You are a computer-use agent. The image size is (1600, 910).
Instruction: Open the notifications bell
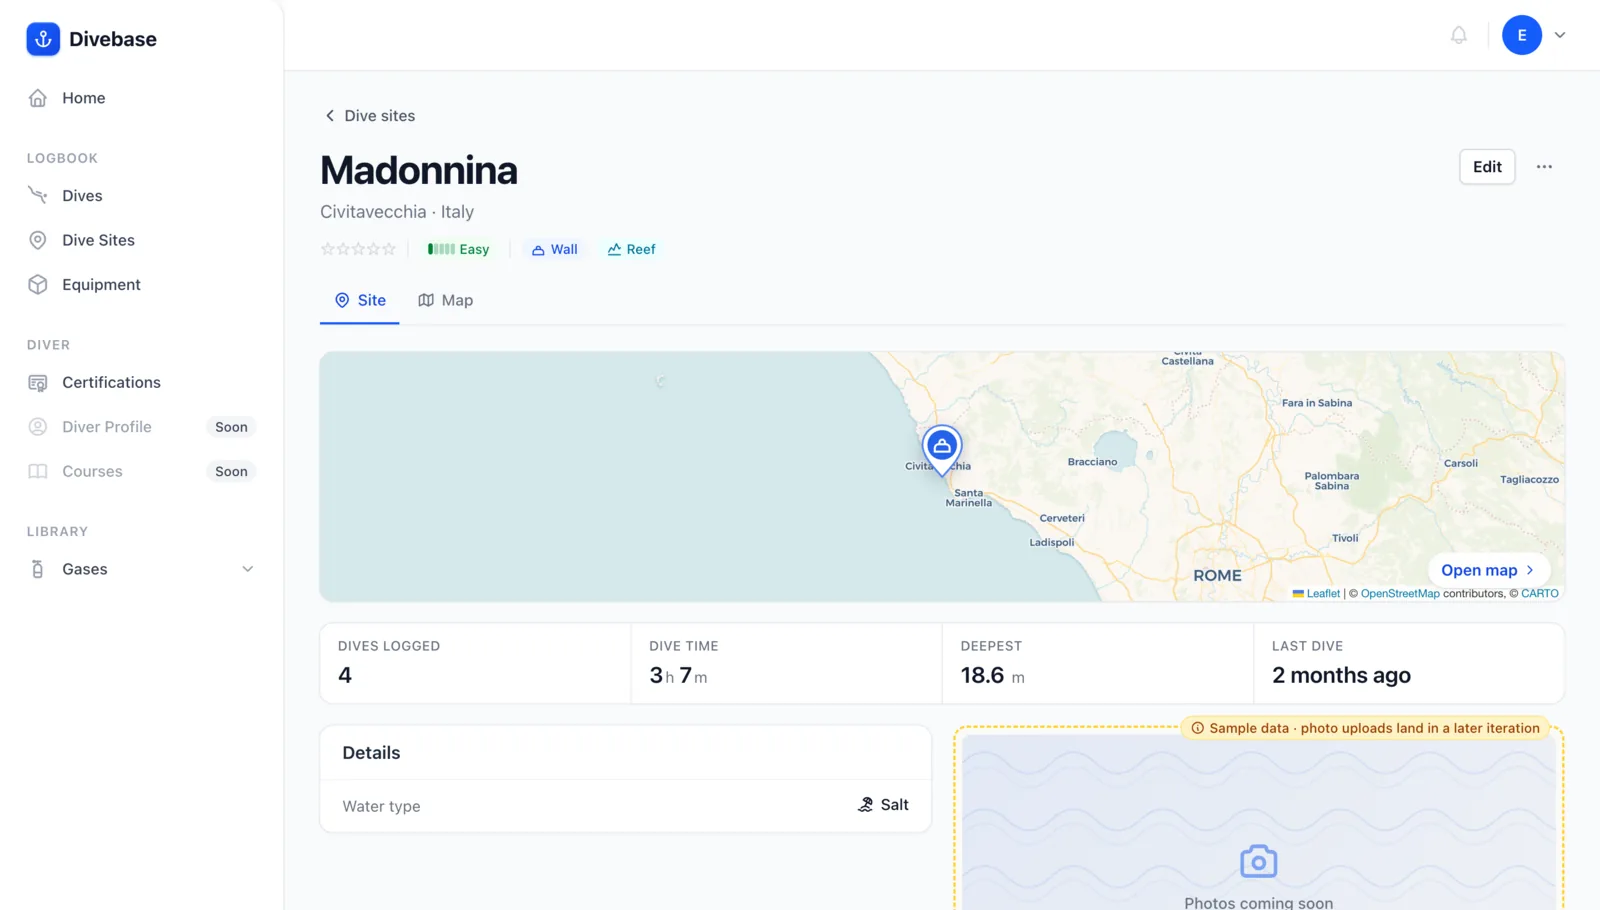(1459, 35)
